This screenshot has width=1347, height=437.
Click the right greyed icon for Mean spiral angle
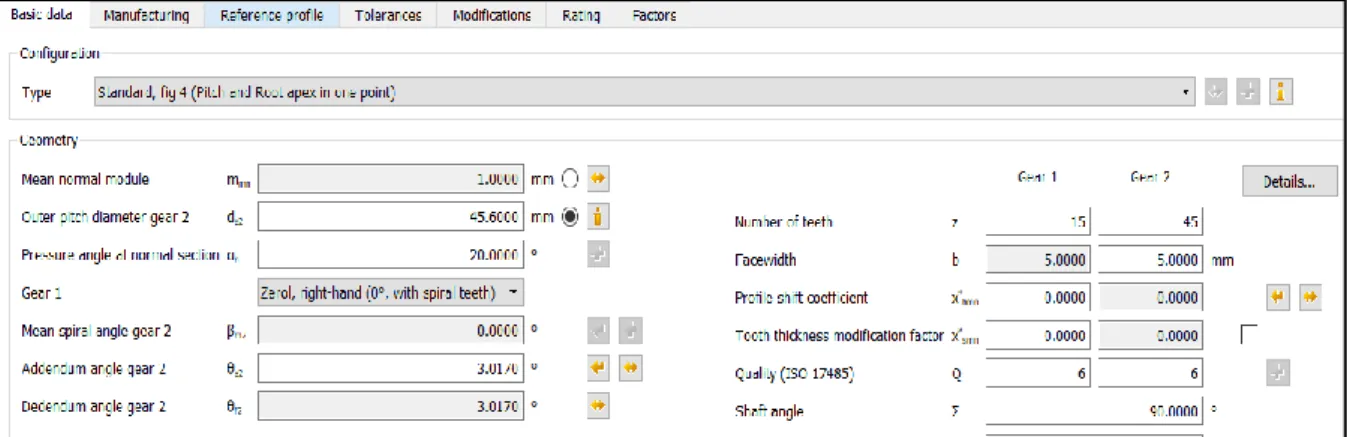pos(629,330)
